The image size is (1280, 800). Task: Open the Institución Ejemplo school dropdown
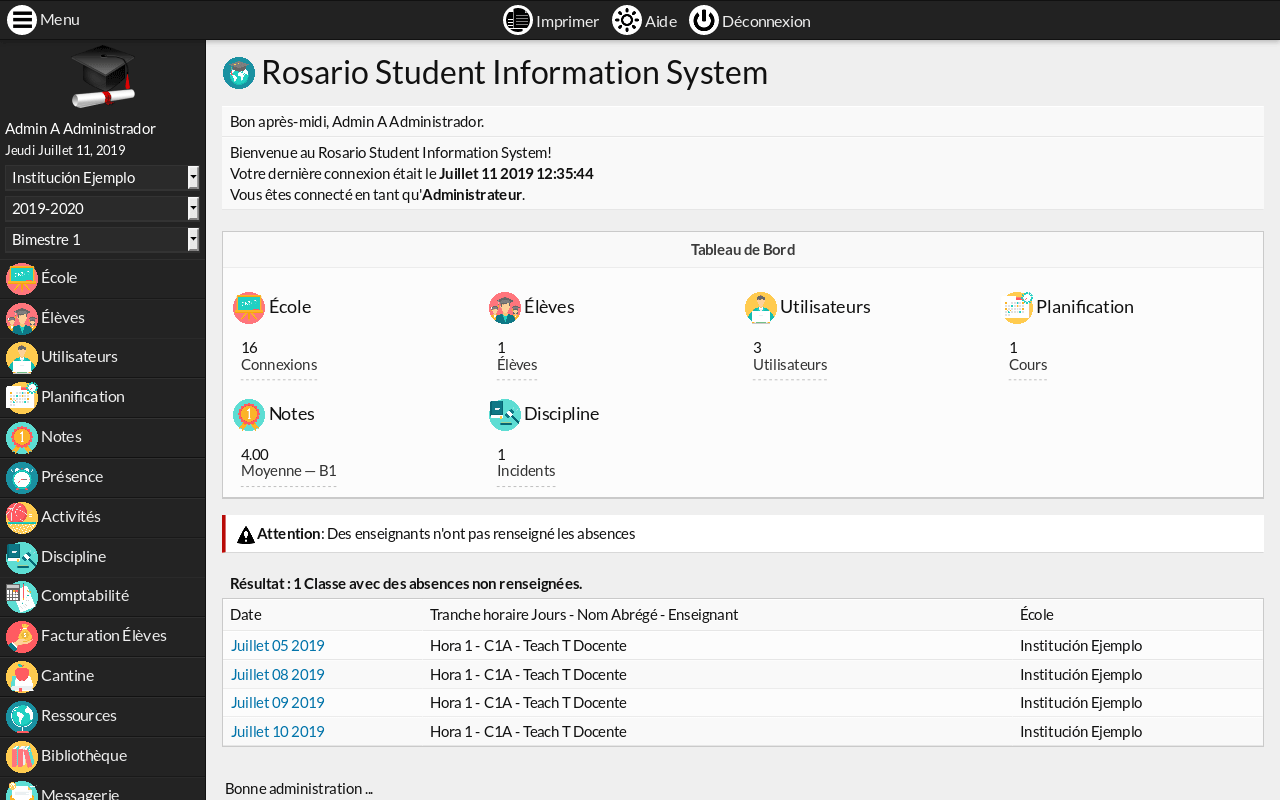[x=102, y=178]
